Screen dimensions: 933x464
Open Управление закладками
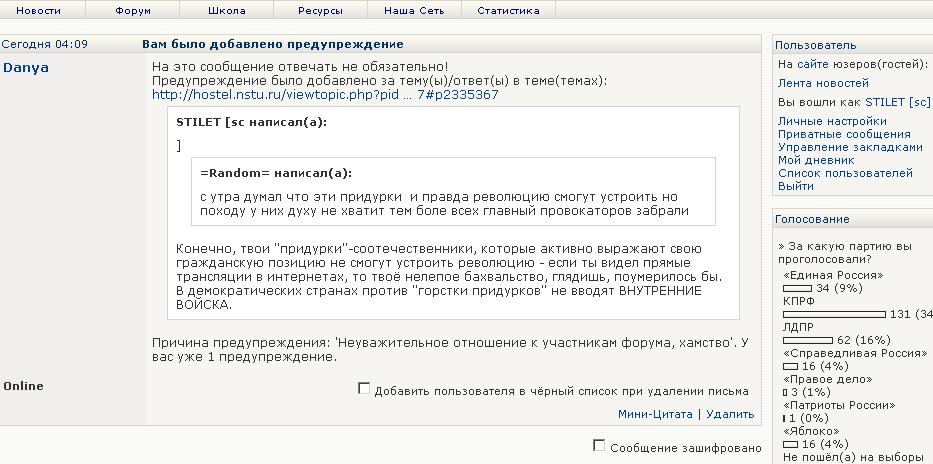pos(850,147)
